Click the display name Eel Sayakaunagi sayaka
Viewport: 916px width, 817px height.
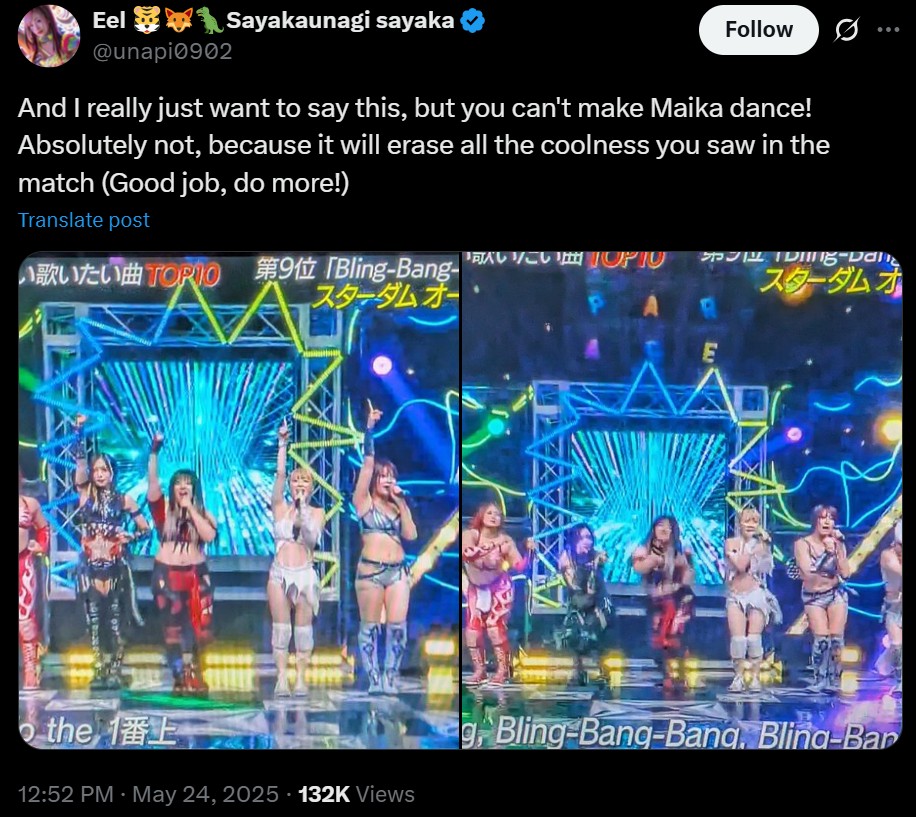273,21
